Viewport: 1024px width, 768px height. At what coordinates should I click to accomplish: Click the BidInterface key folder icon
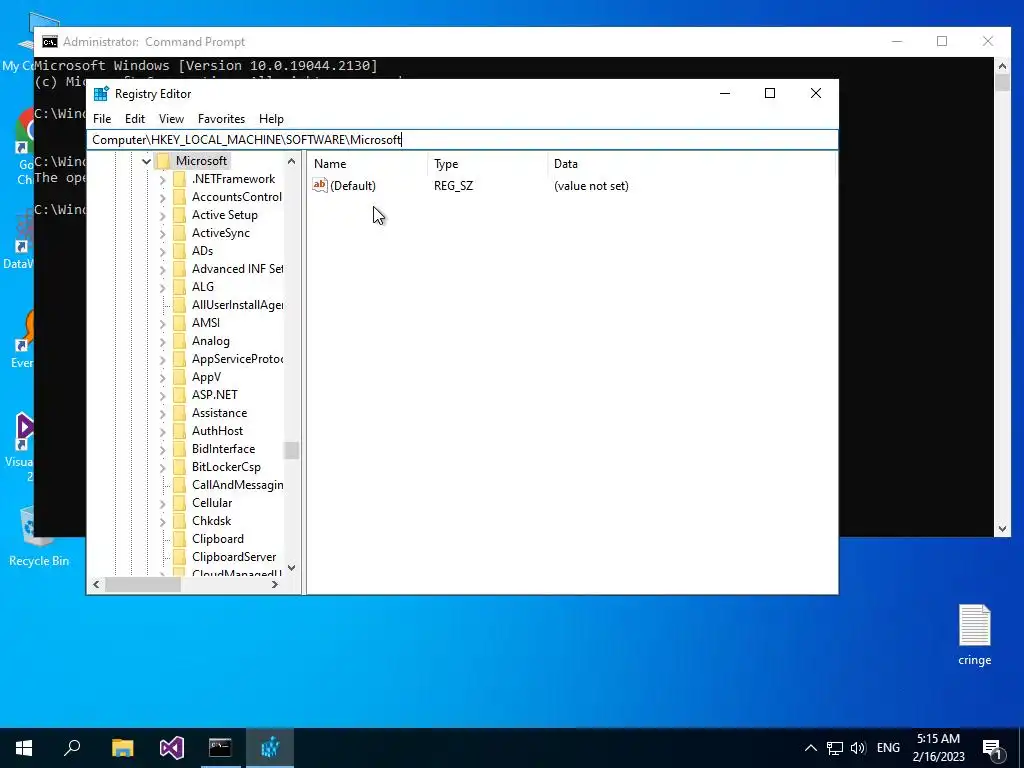click(x=180, y=449)
